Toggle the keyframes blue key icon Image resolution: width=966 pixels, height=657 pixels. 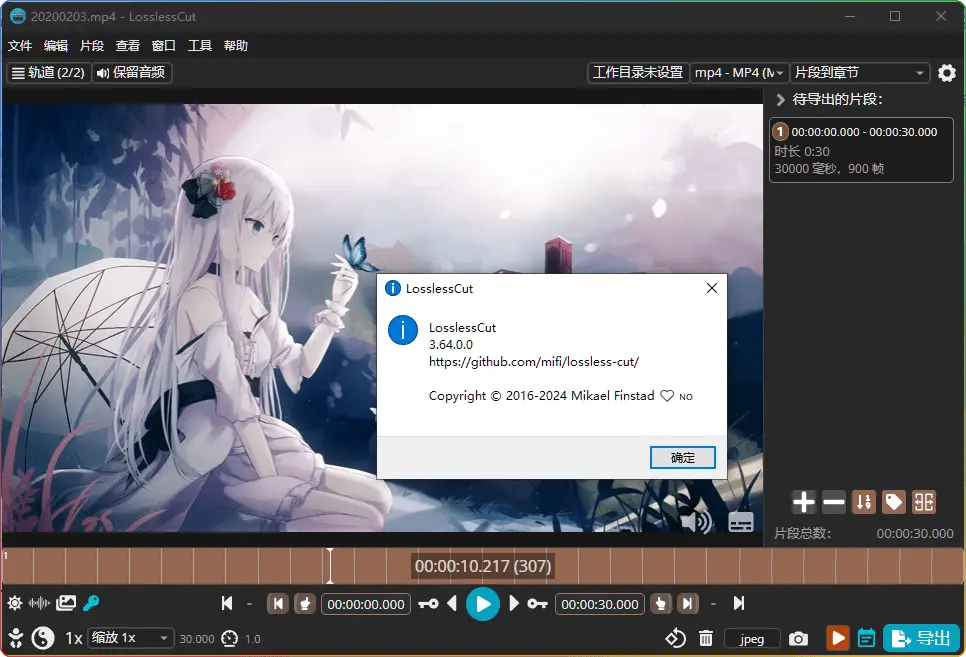[91, 603]
